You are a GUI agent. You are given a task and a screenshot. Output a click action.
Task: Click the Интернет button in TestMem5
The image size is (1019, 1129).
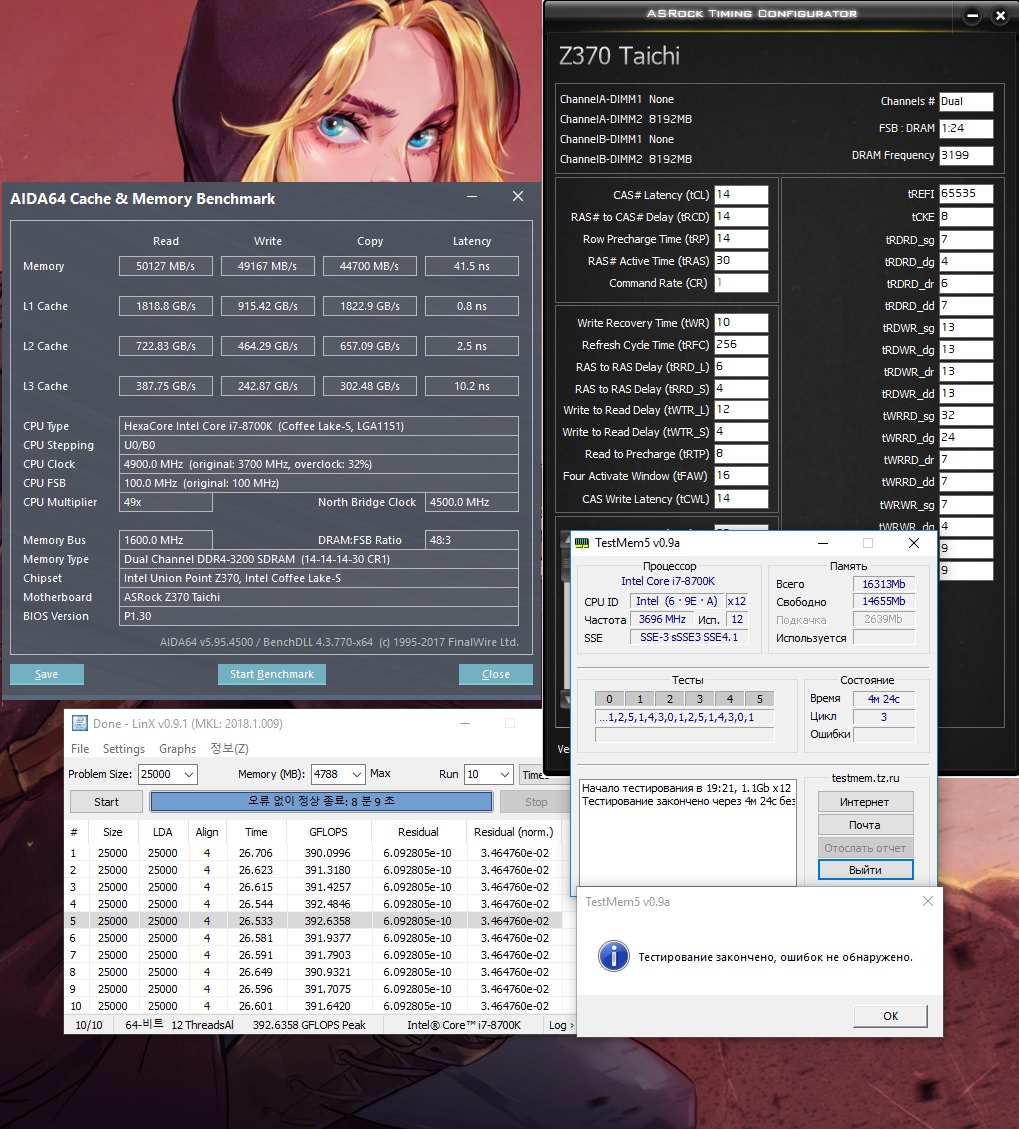point(865,801)
